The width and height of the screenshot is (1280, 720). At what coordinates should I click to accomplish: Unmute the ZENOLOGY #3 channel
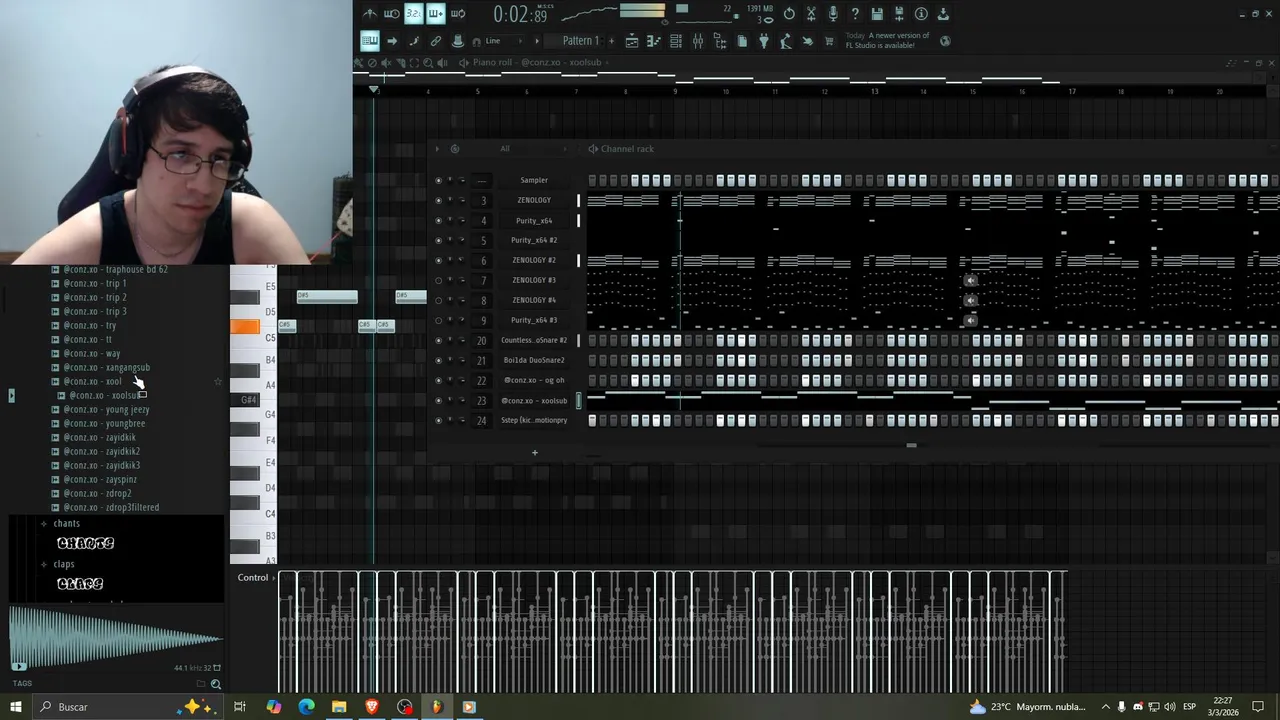click(438, 280)
